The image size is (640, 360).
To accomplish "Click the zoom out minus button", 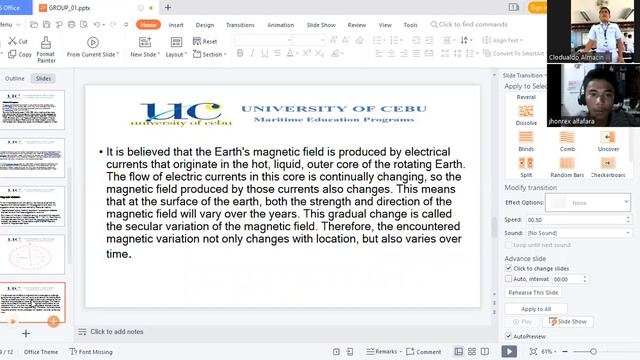I will [565, 351].
